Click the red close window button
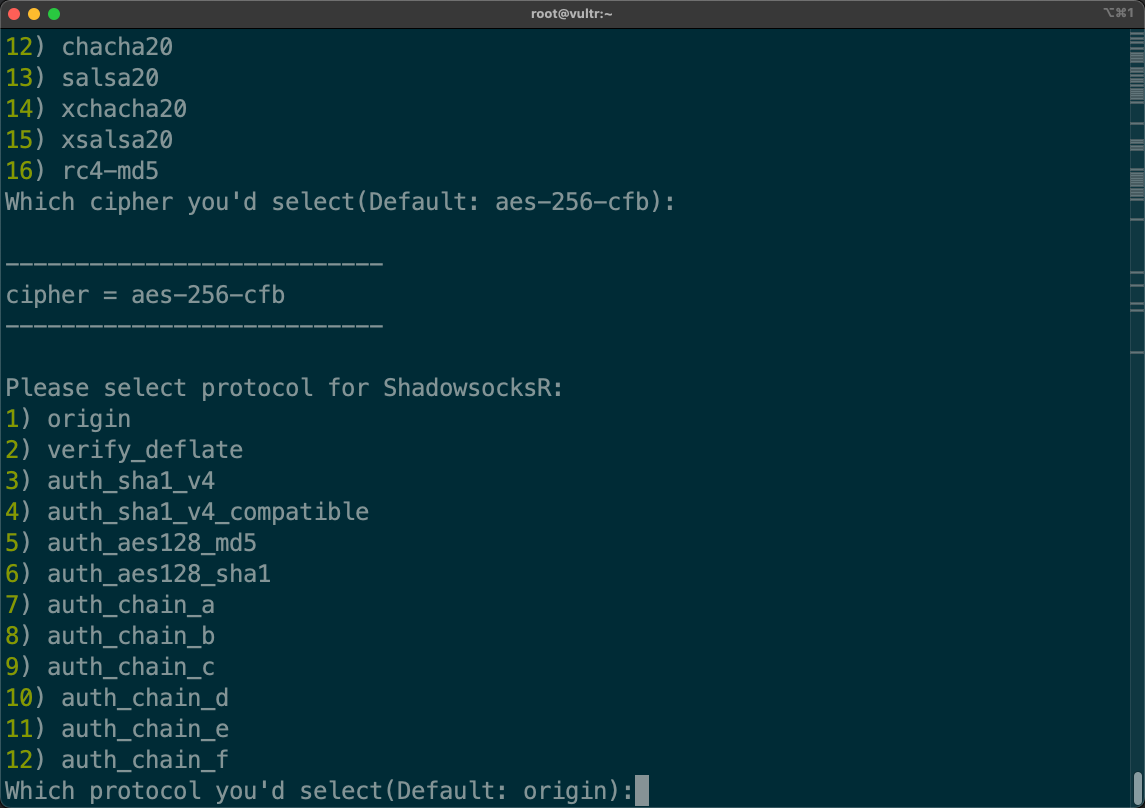This screenshot has height=808, width=1145. 14,14
